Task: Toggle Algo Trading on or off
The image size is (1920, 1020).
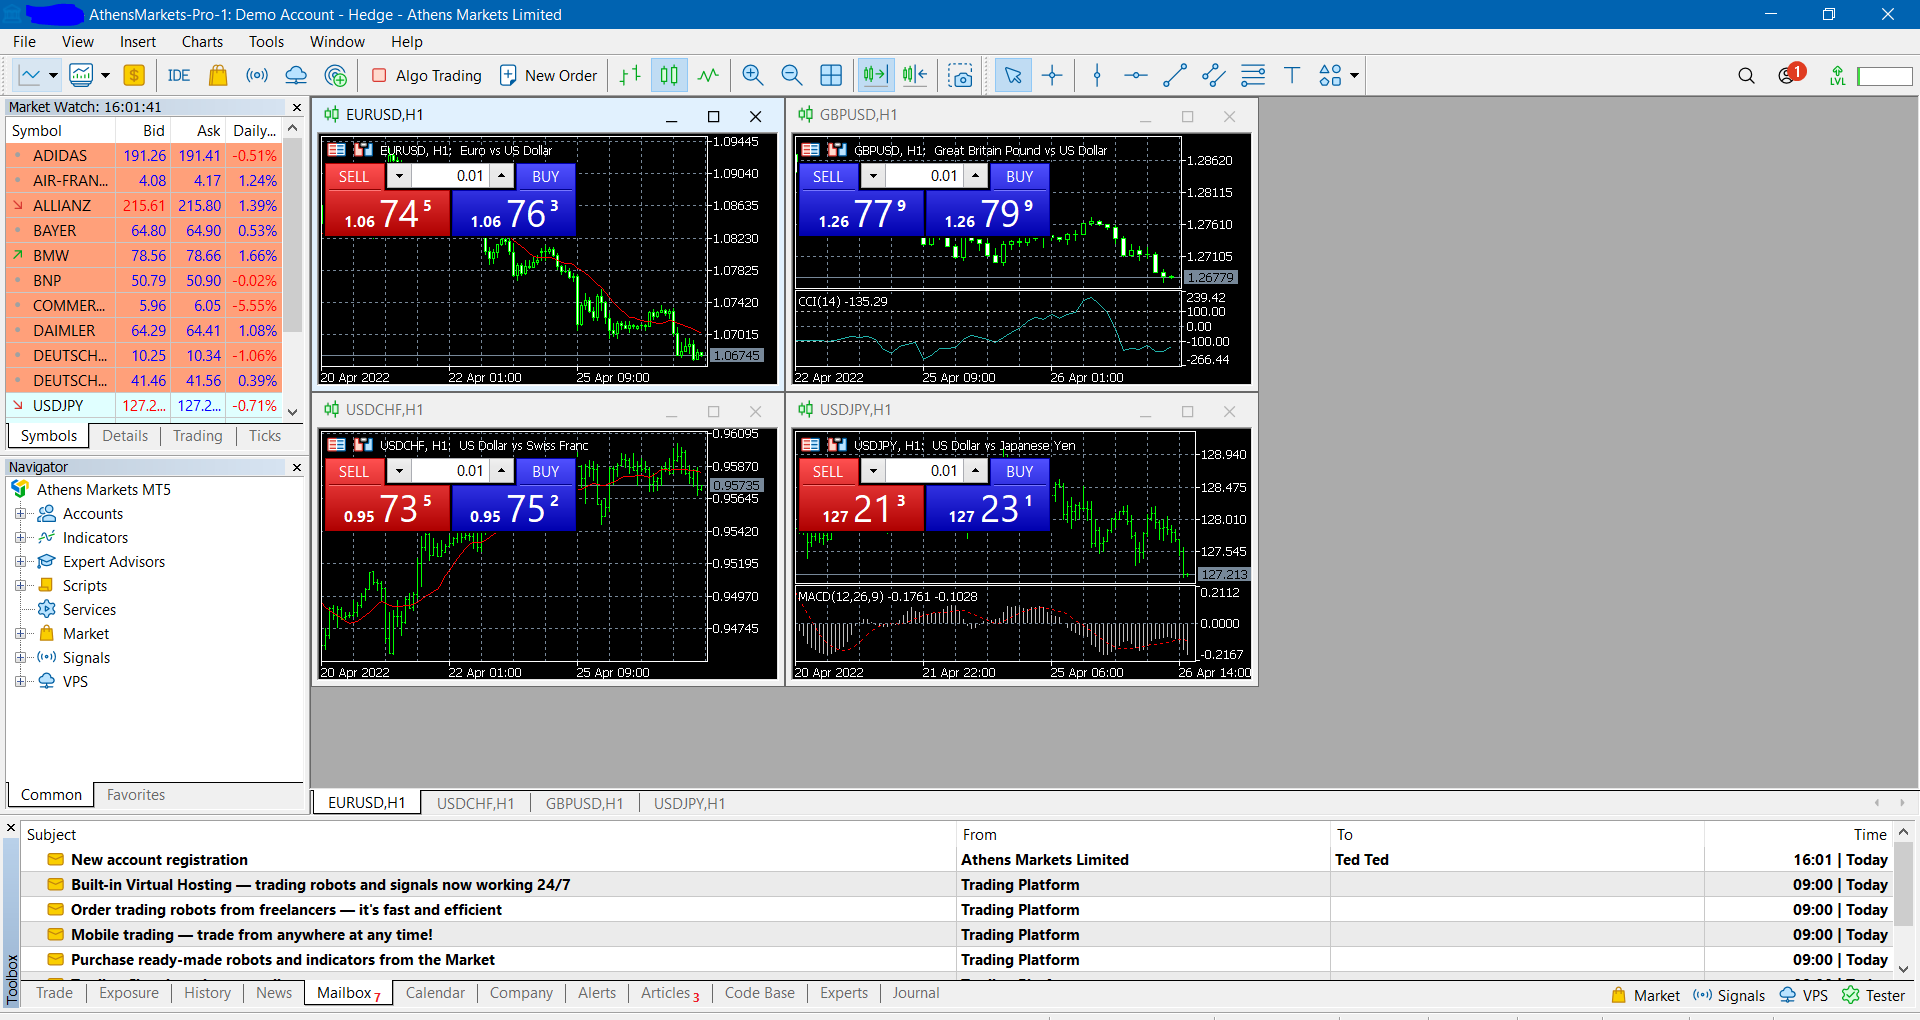Action: click(x=427, y=75)
